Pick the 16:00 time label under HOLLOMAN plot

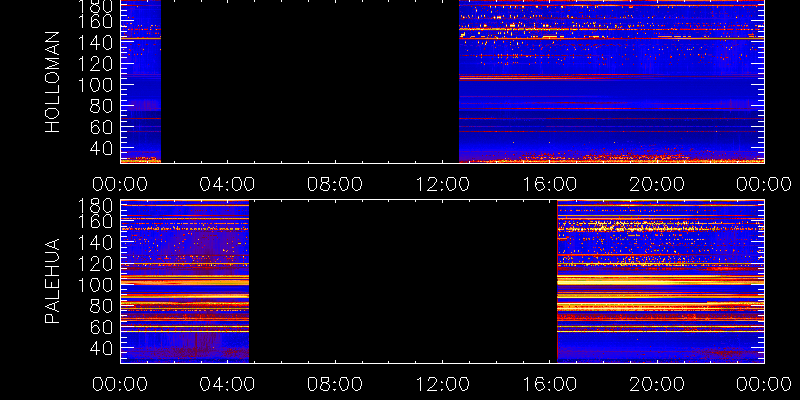coord(549,184)
